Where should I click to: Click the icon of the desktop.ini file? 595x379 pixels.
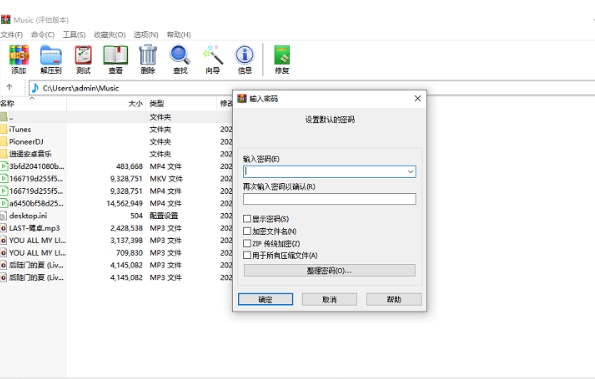click(3, 216)
